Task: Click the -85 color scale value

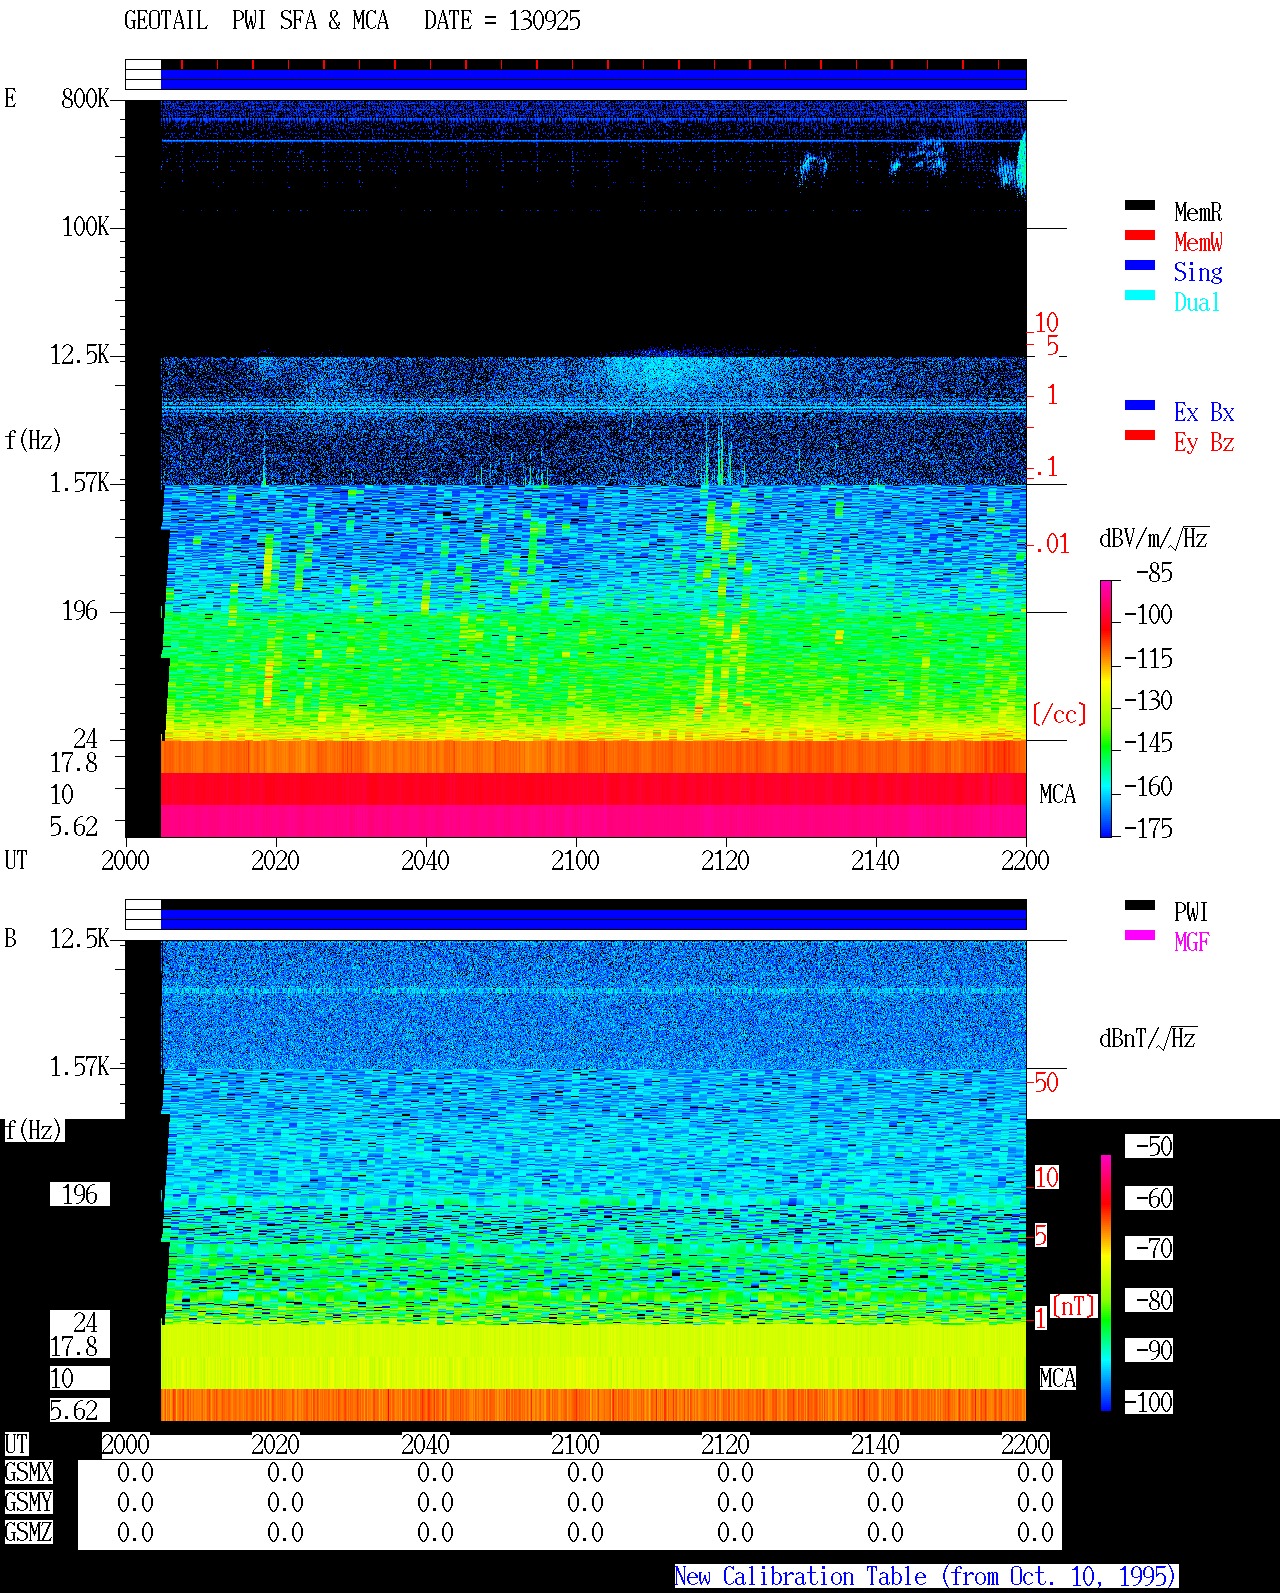Action: 1154,573
